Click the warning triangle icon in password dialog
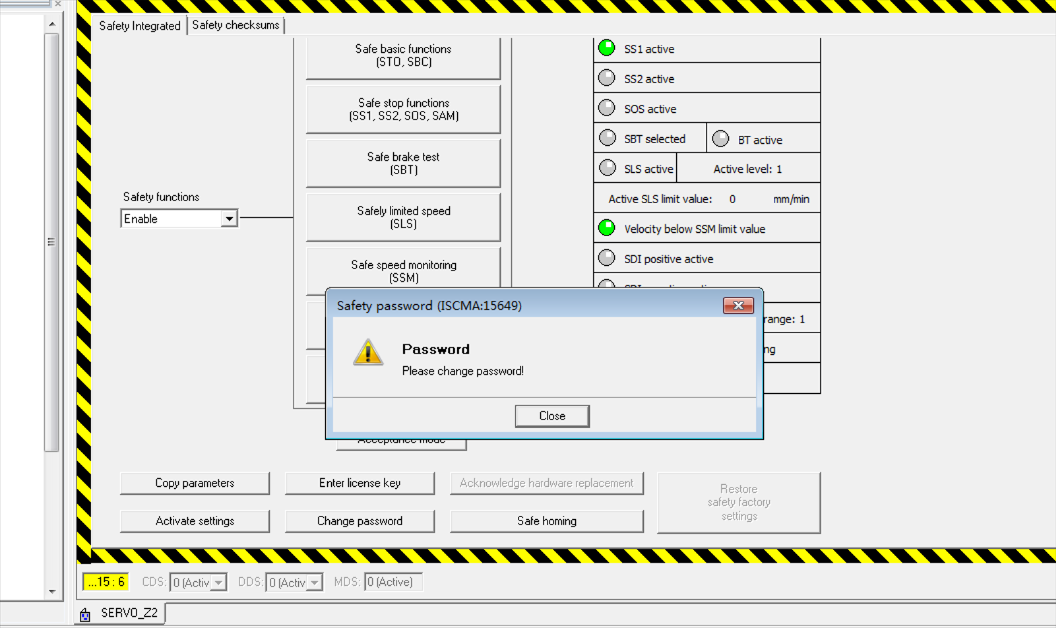 pyautogui.click(x=368, y=352)
